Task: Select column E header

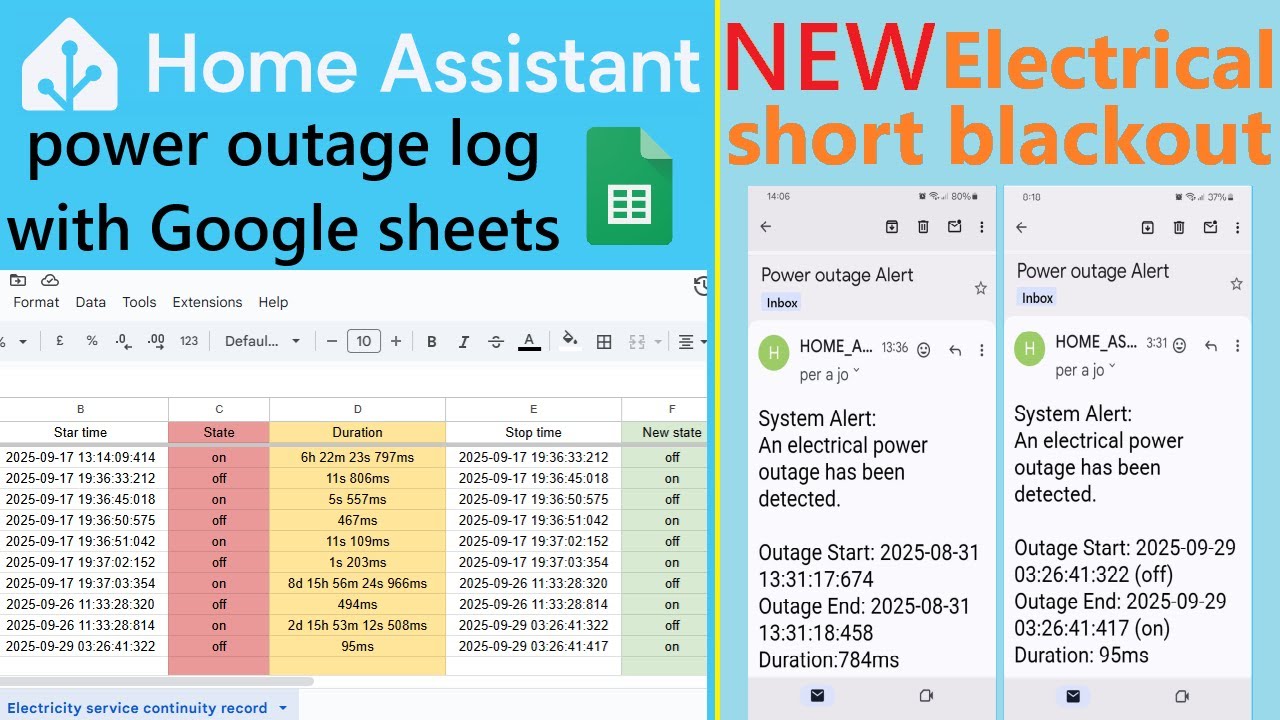Action: (534, 409)
